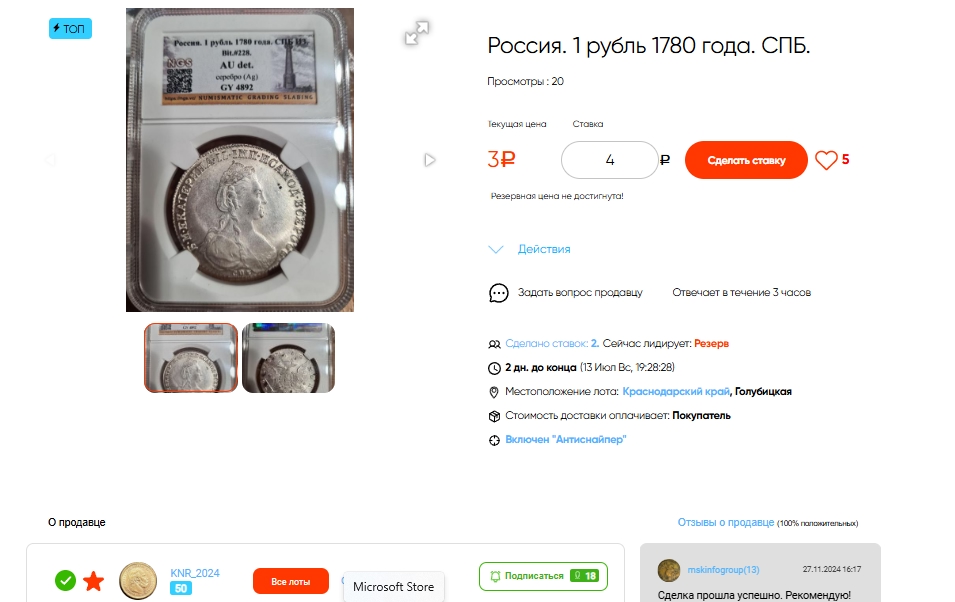The image size is (955, 602).
Task: Click the heart favorite icon
Action: [x=826, y=160]
